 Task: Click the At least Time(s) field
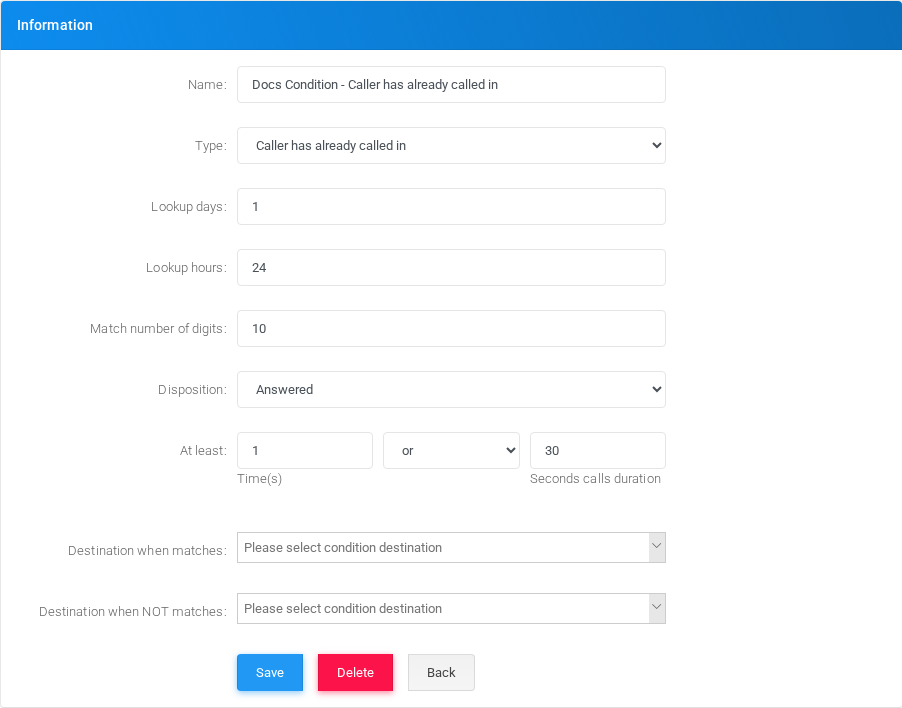tap(305, 450)
